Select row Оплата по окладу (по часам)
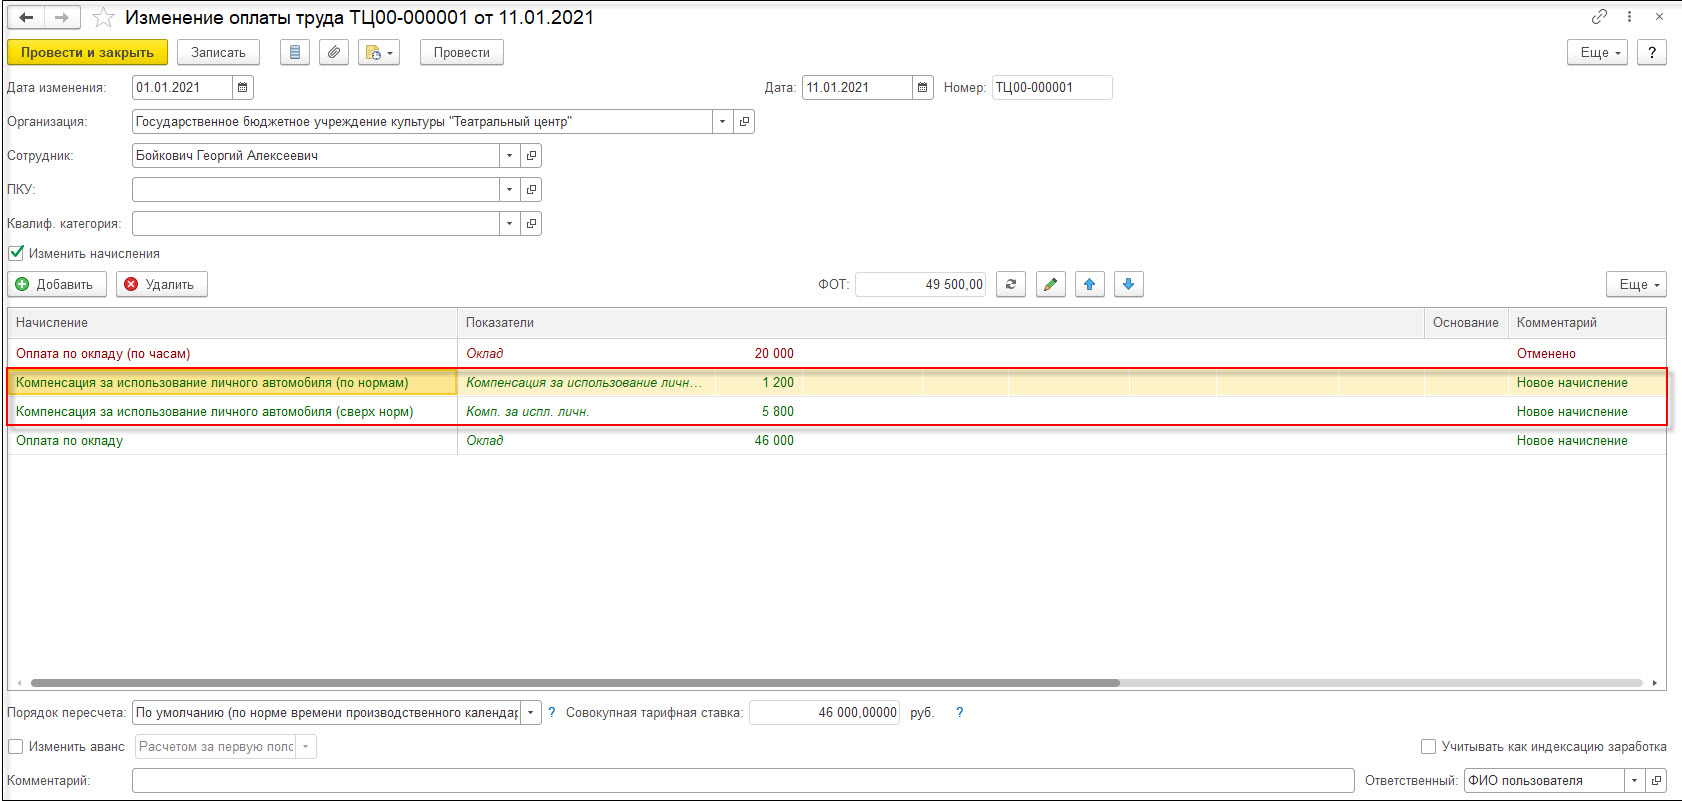Viewport: 1682px width, 801px height. [837, 353]
